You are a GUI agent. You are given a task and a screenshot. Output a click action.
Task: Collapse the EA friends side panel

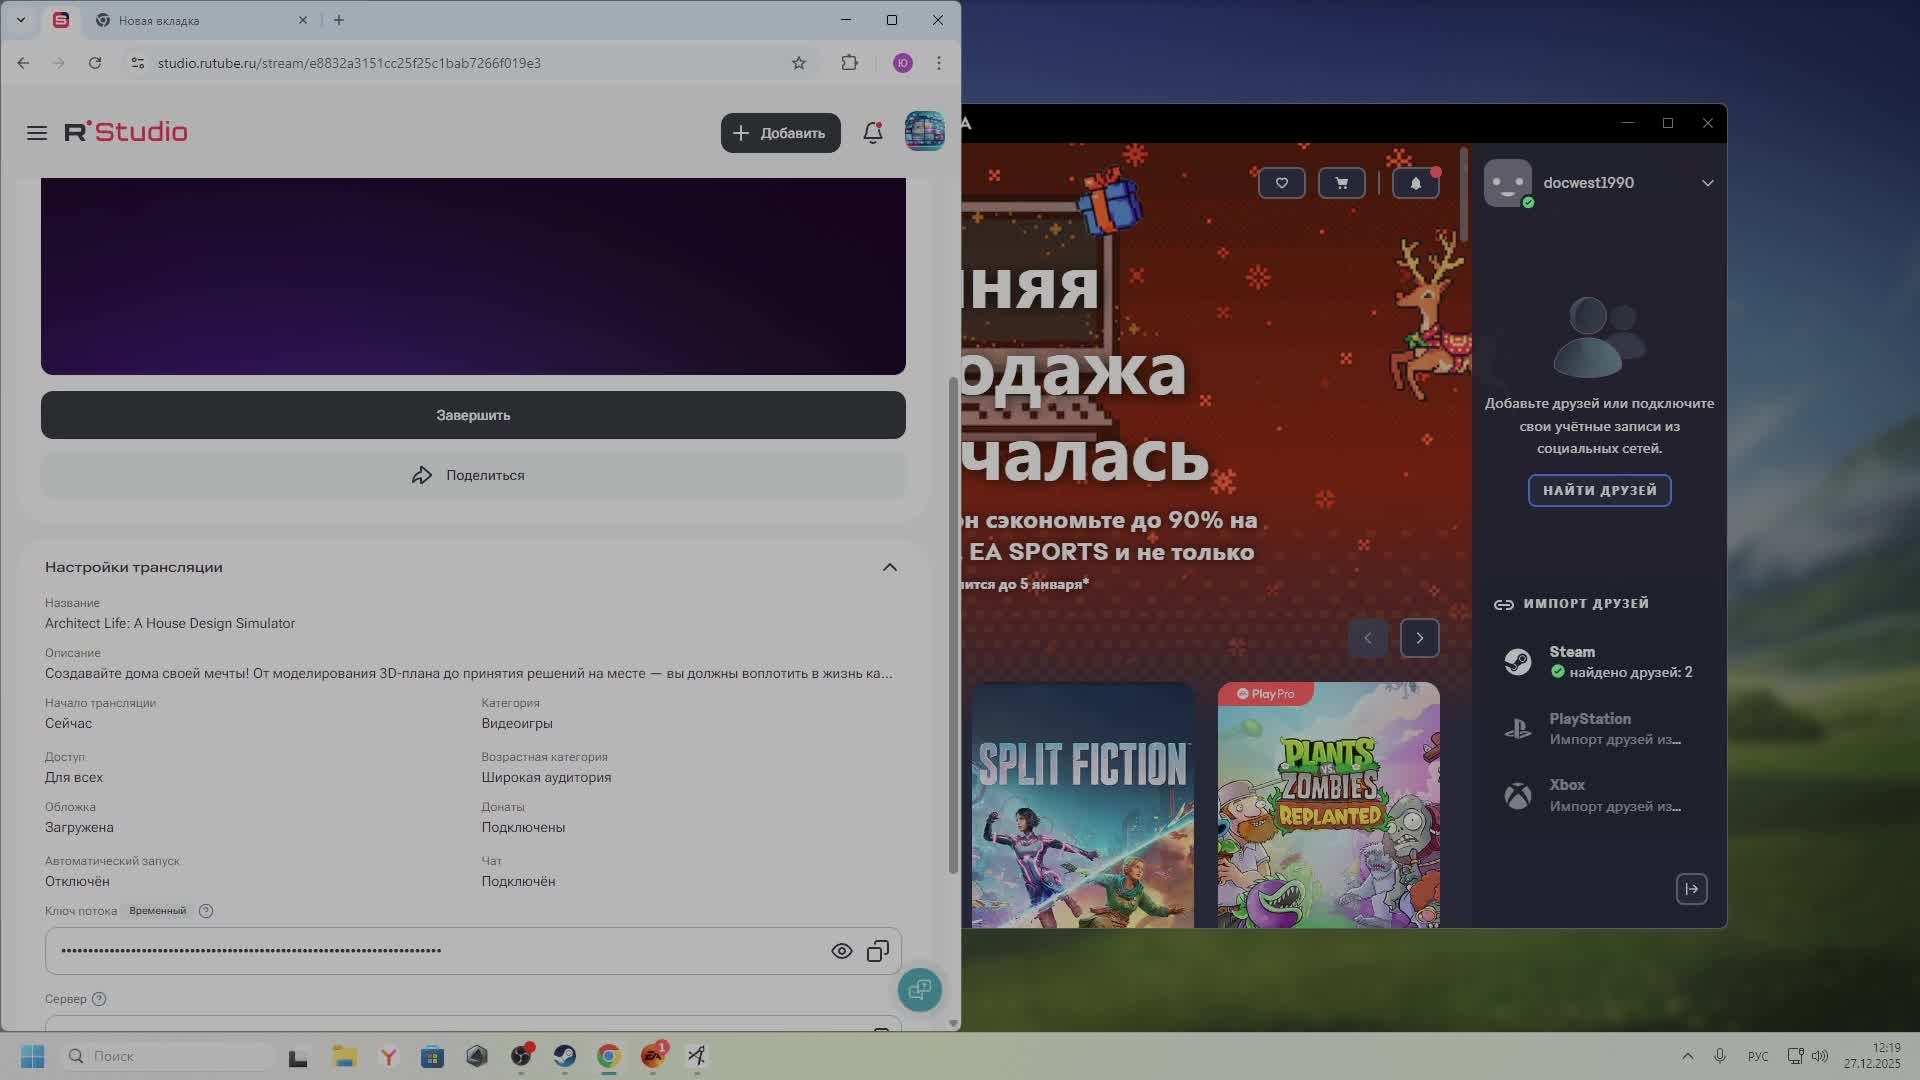tap(1691, 889)
